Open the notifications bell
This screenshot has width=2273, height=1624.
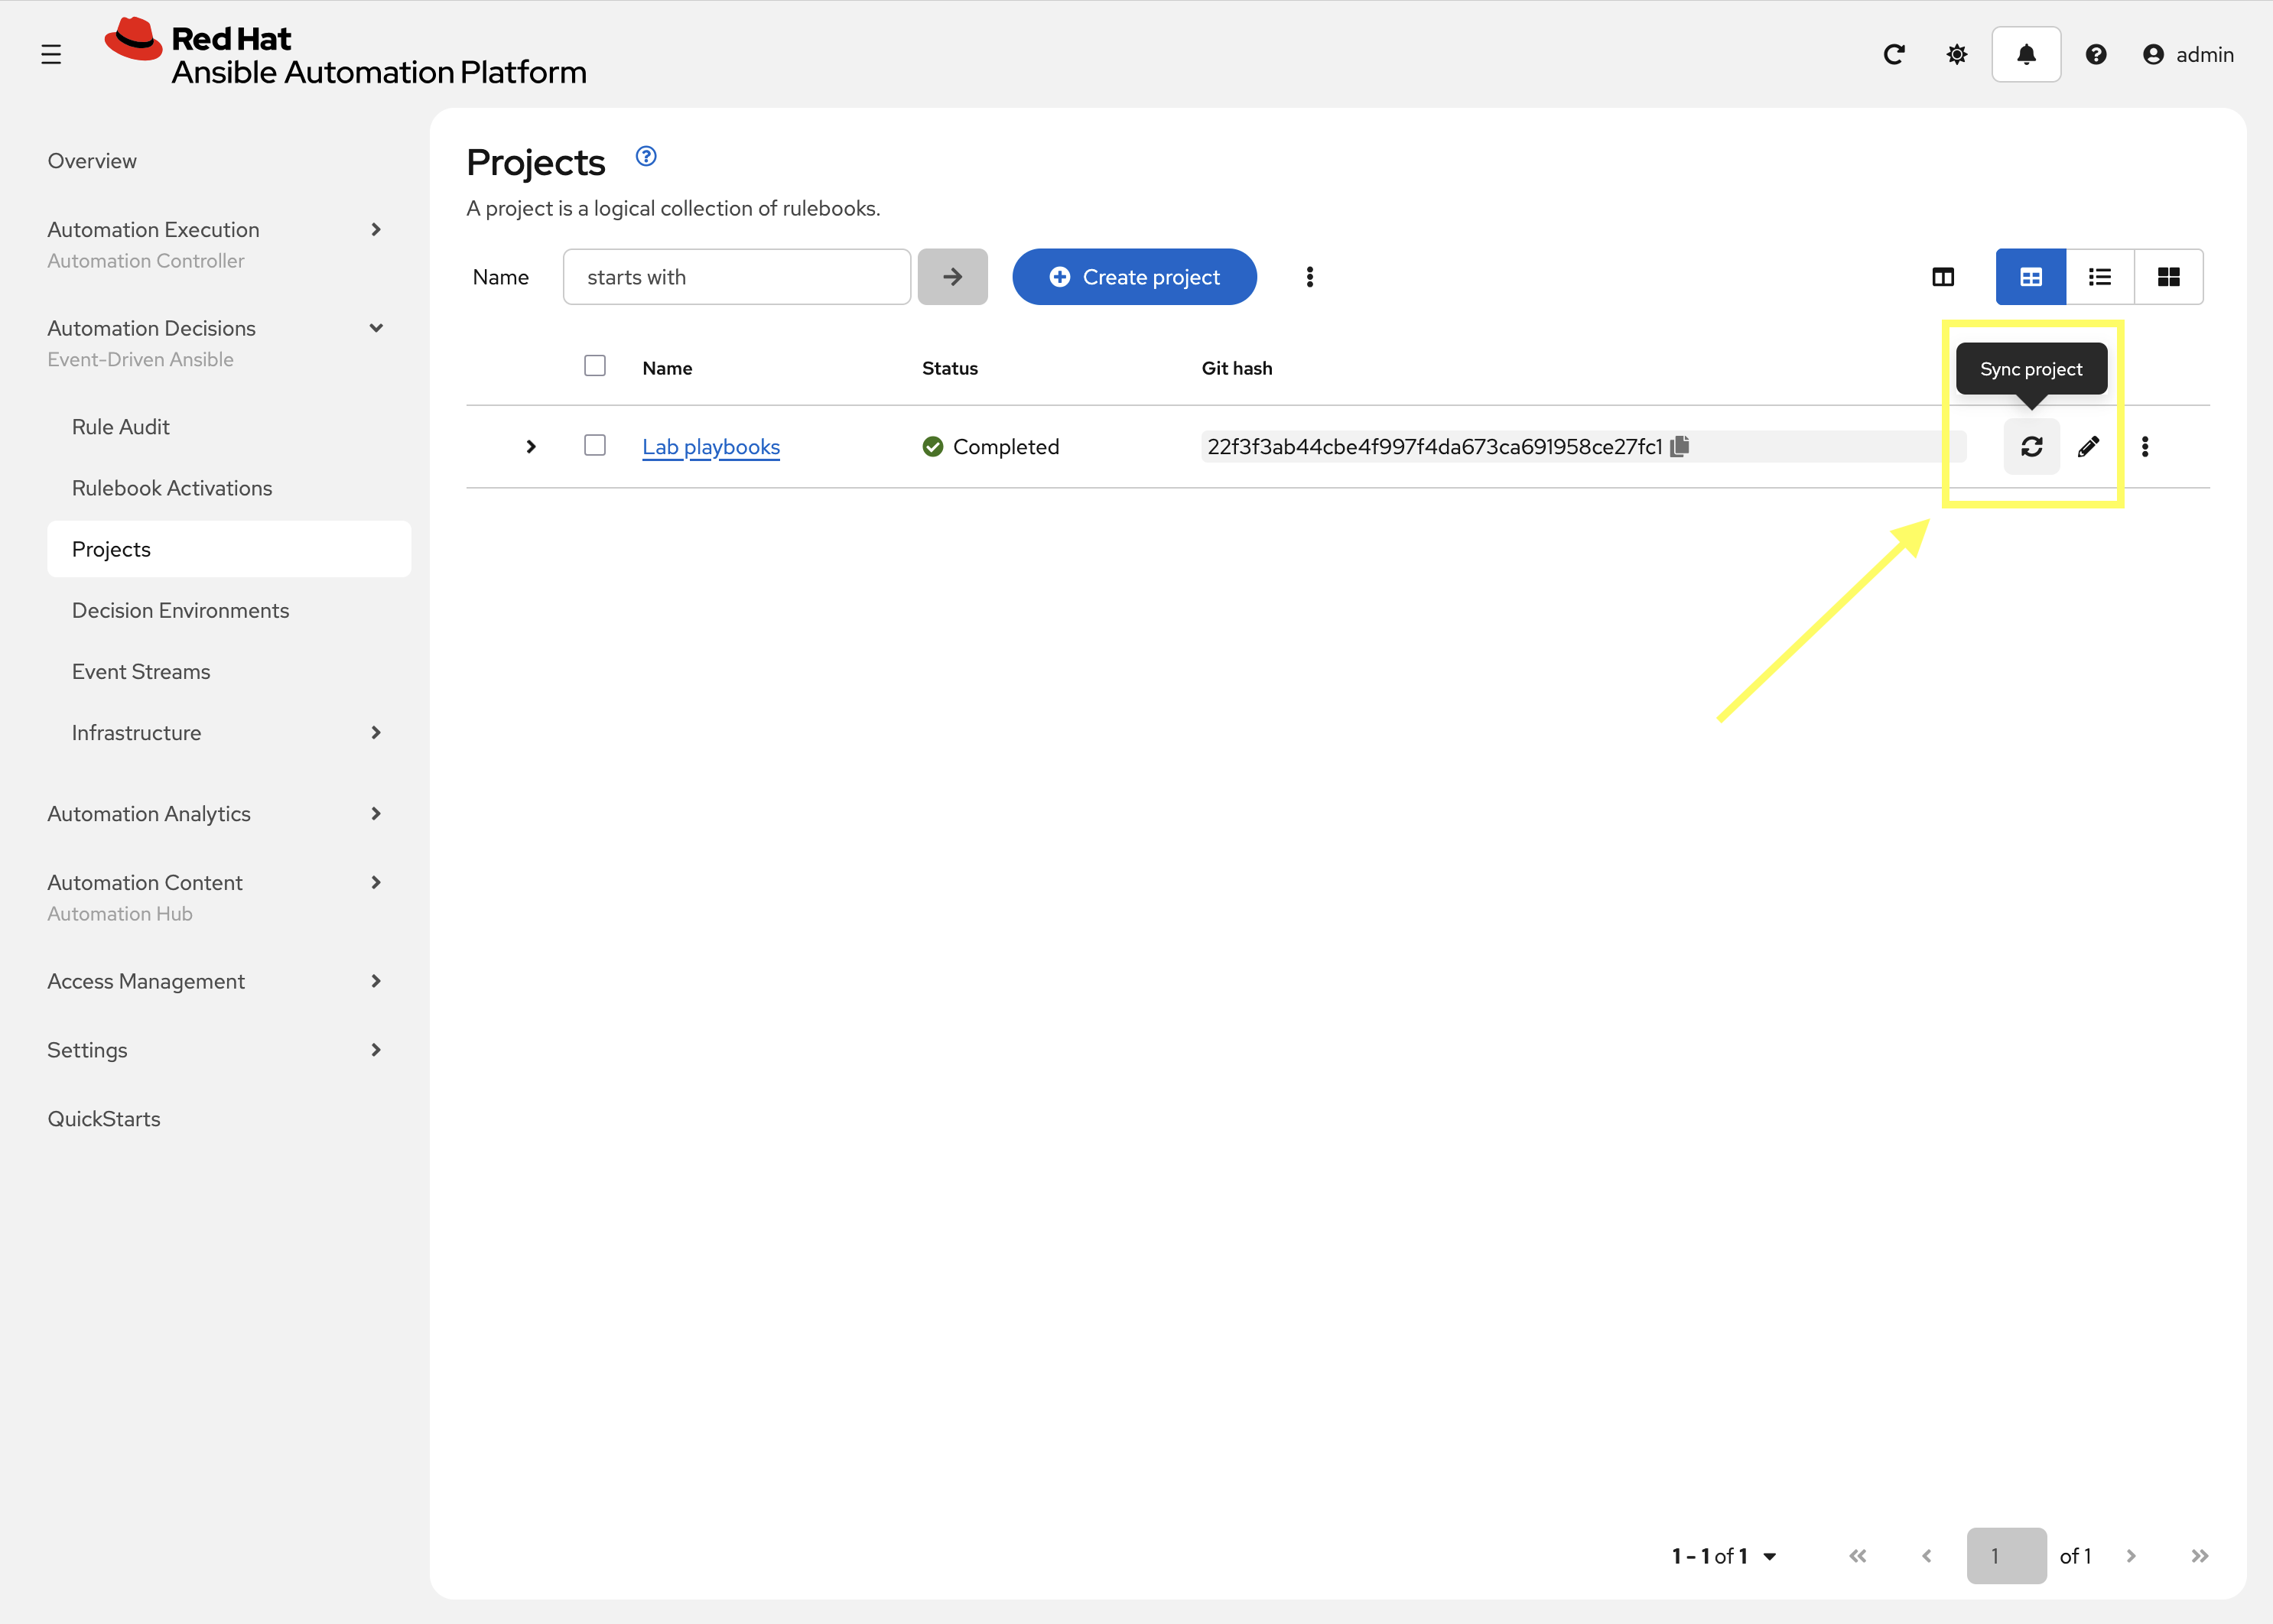[2026, 54]
